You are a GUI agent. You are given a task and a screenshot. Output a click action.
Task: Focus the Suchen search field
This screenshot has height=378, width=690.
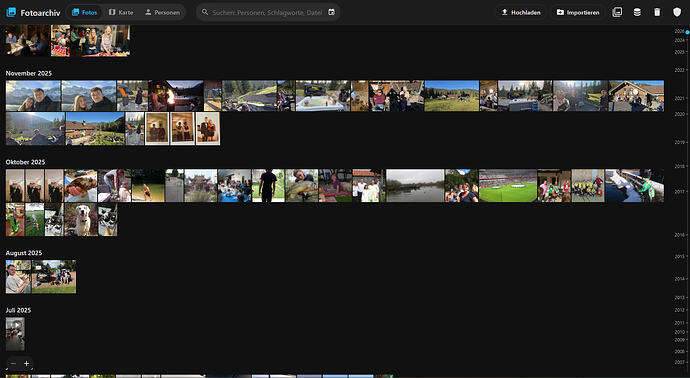click(x=267, y=12)
